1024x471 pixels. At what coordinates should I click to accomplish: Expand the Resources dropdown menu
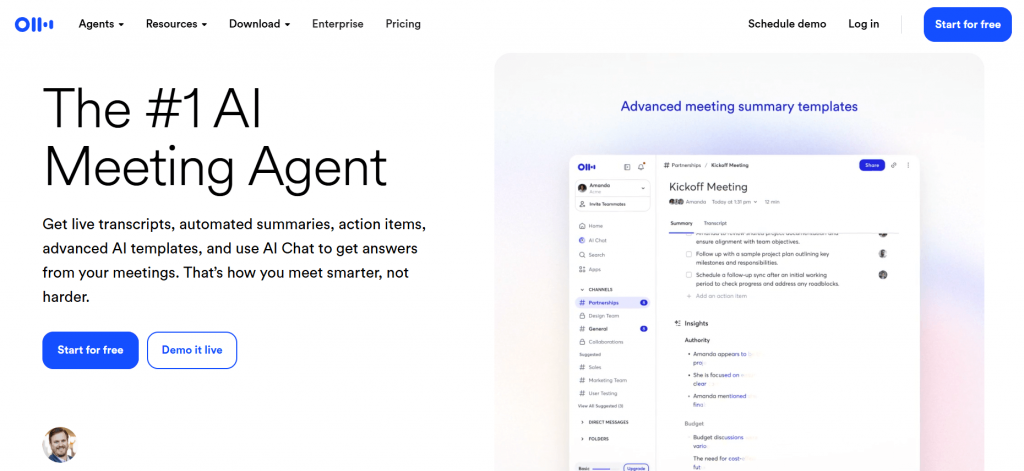176,24
